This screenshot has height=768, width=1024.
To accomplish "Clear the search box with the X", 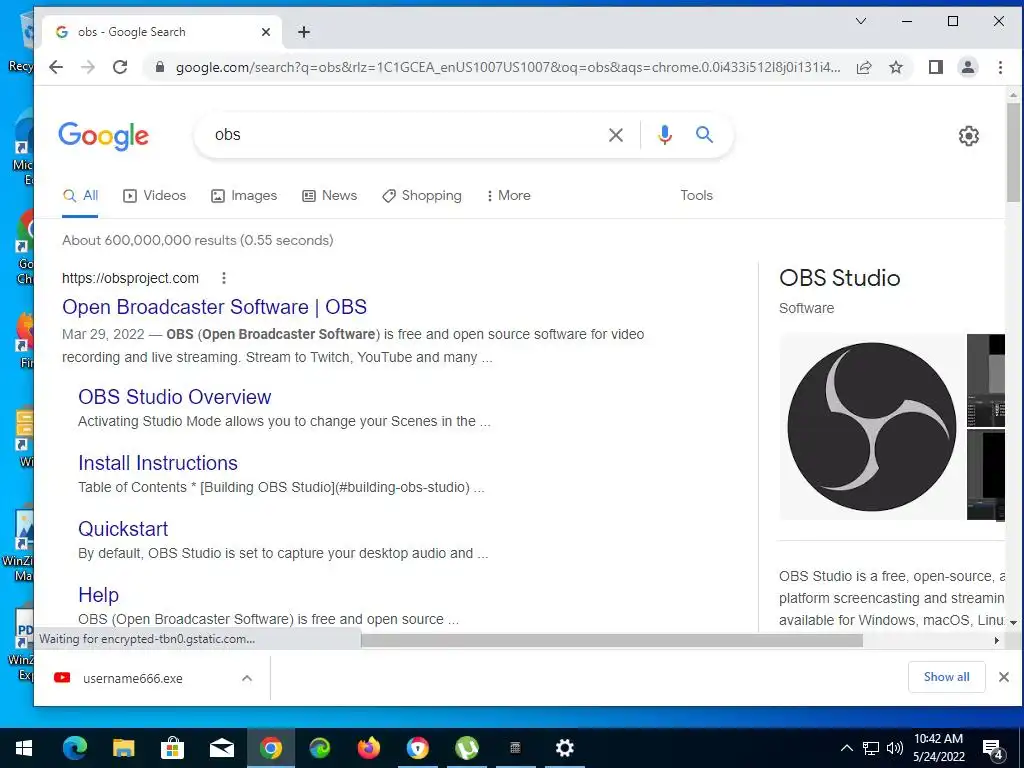I will pos(615,135).
